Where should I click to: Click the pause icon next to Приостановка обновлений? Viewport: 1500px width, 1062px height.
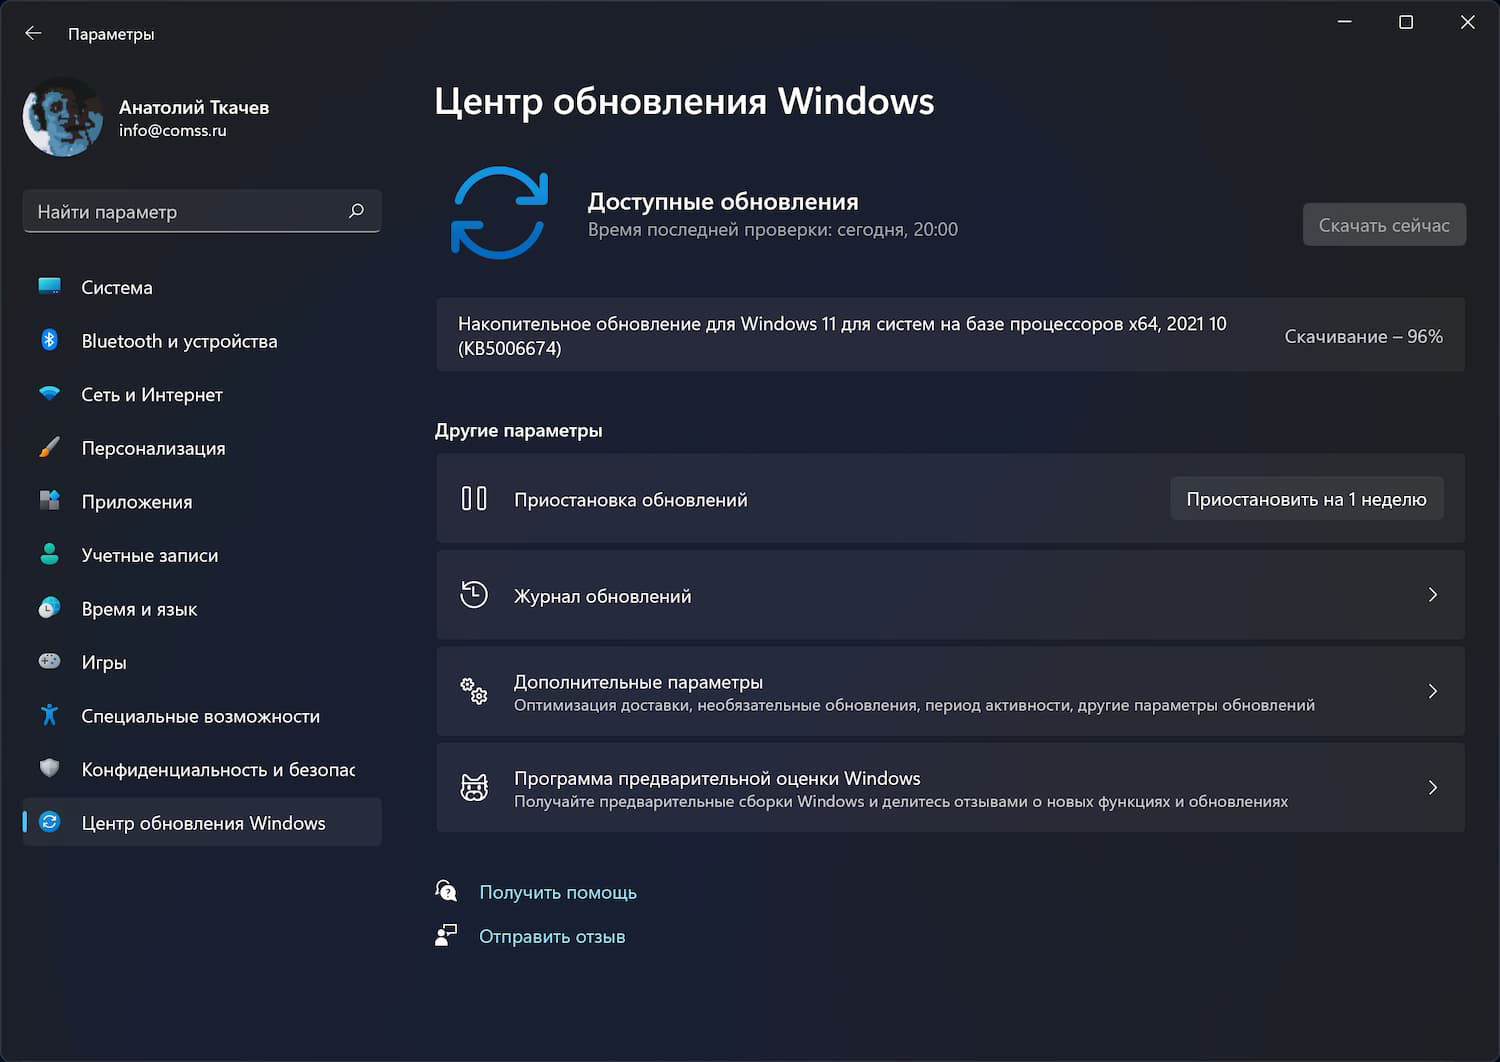click(x=474, y=498)
